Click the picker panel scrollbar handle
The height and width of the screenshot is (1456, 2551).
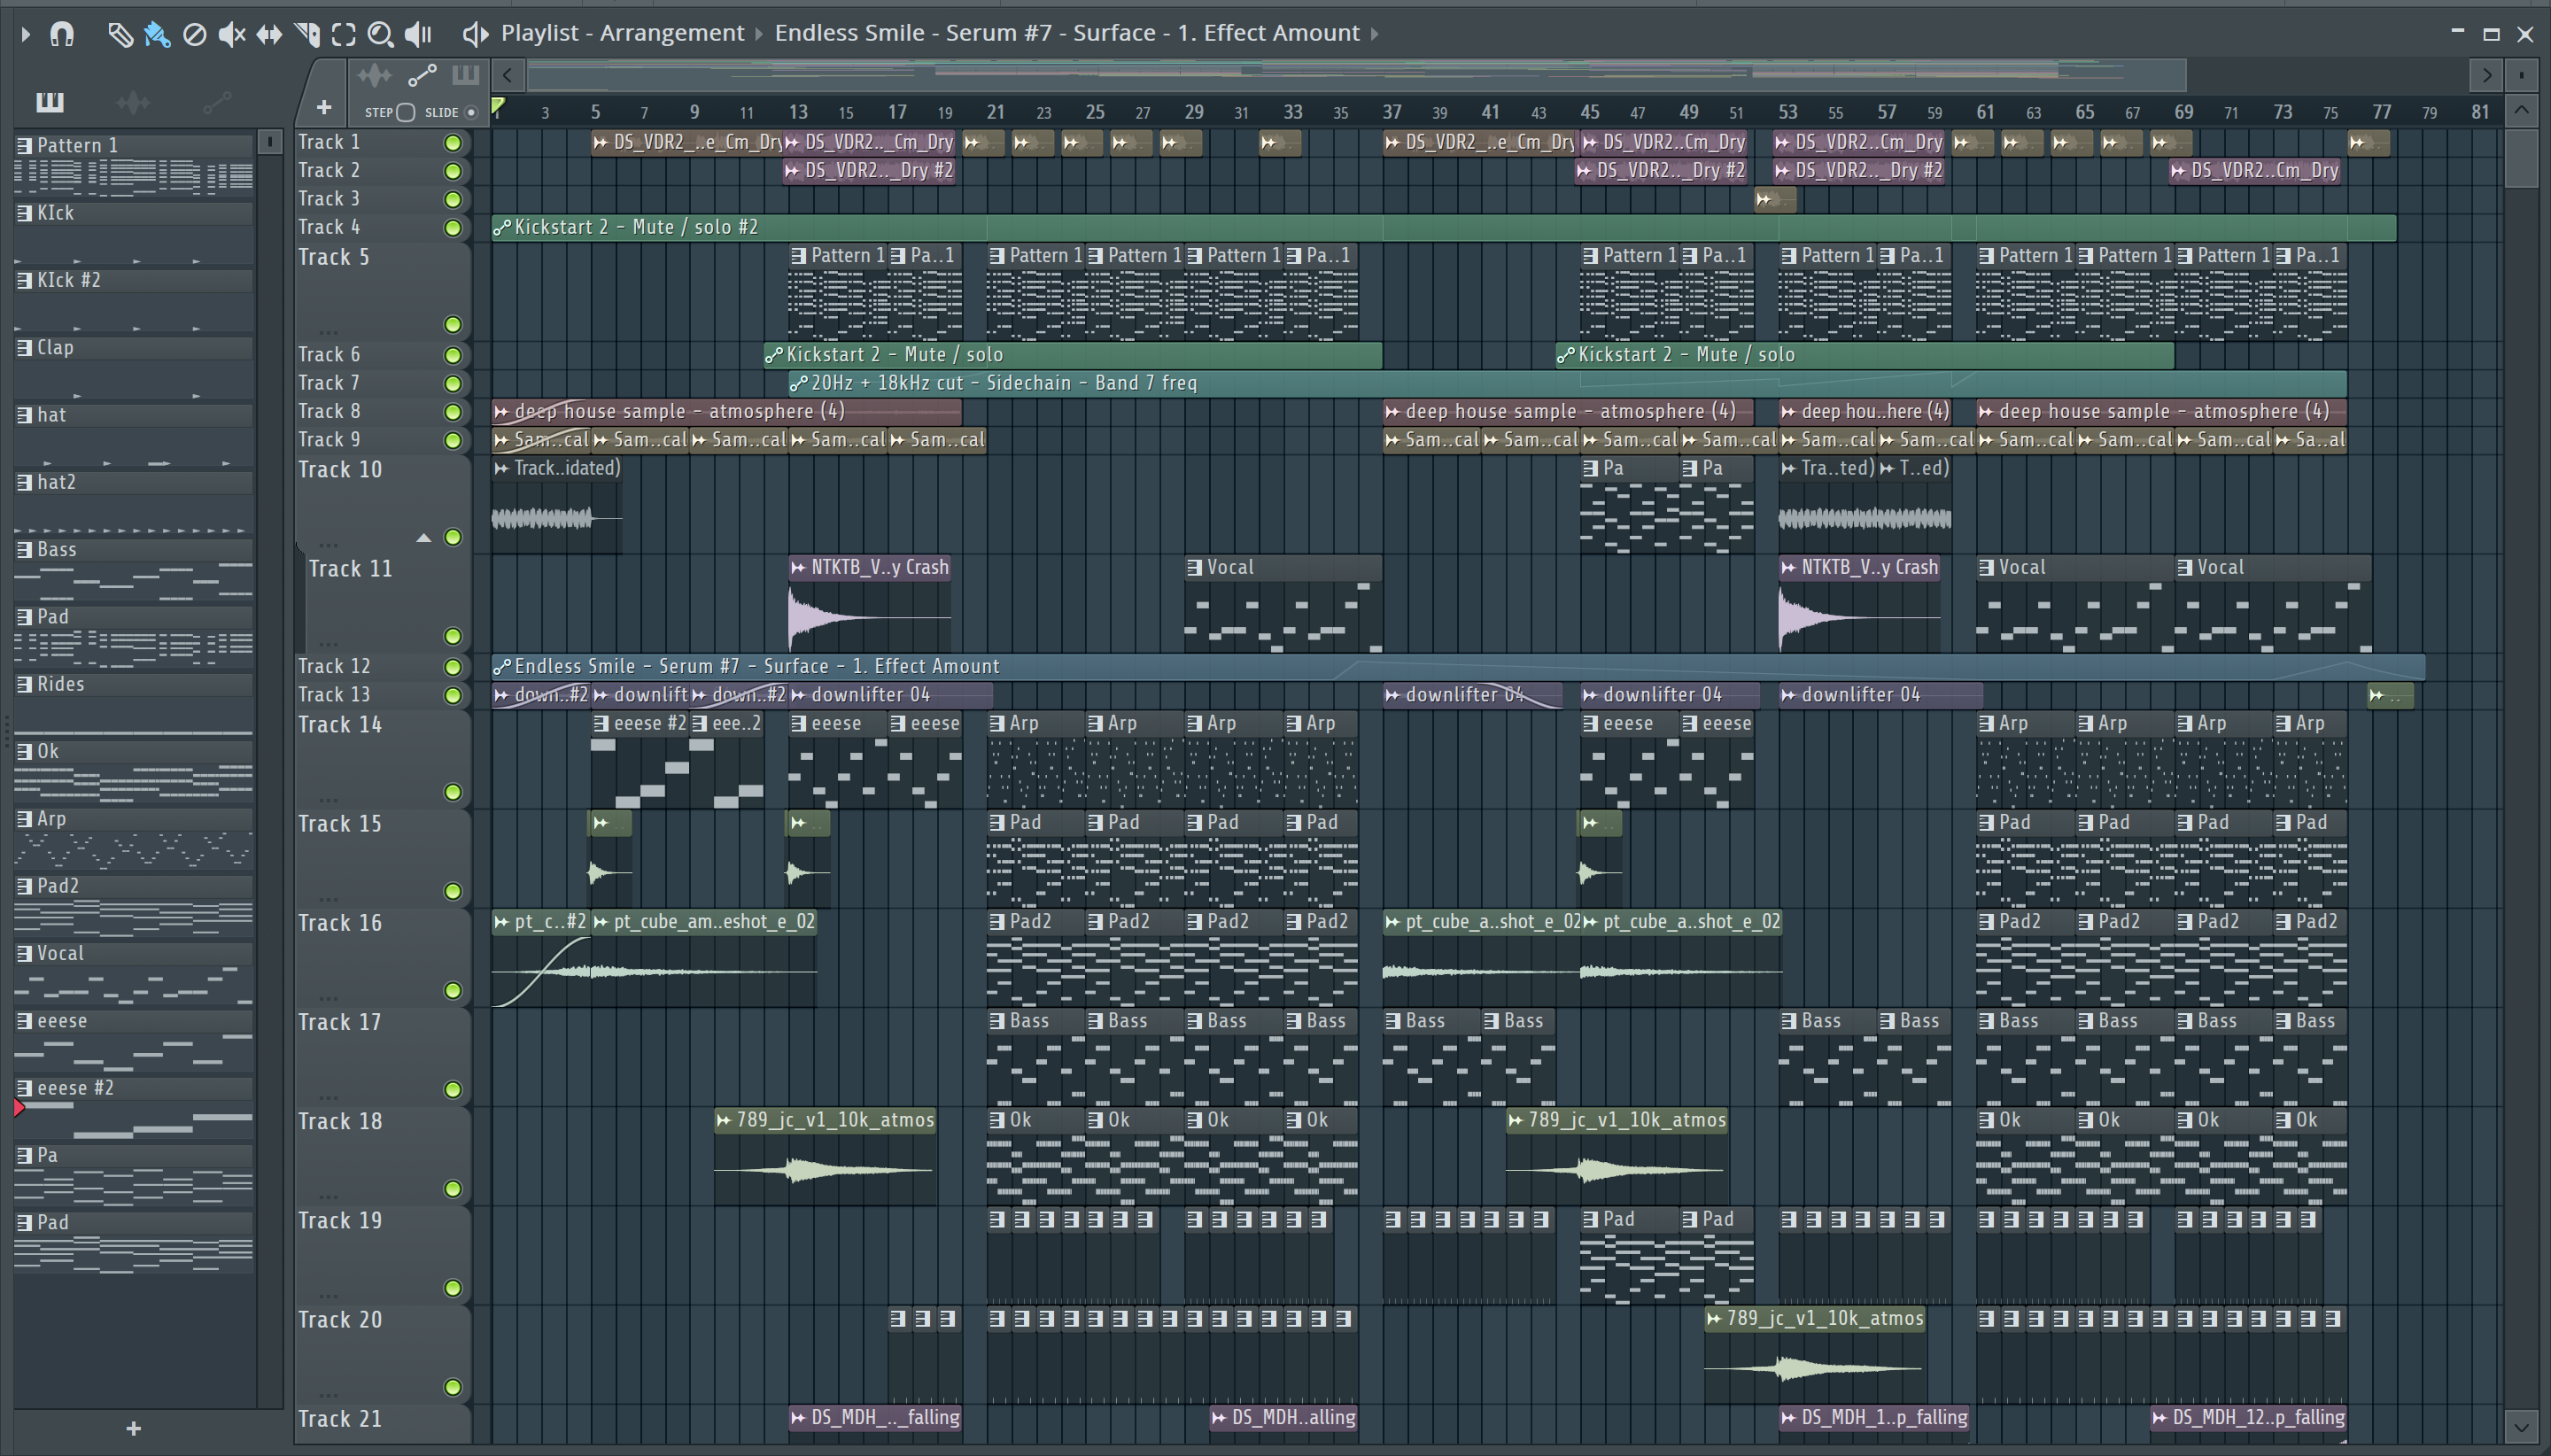pos(270,142)
